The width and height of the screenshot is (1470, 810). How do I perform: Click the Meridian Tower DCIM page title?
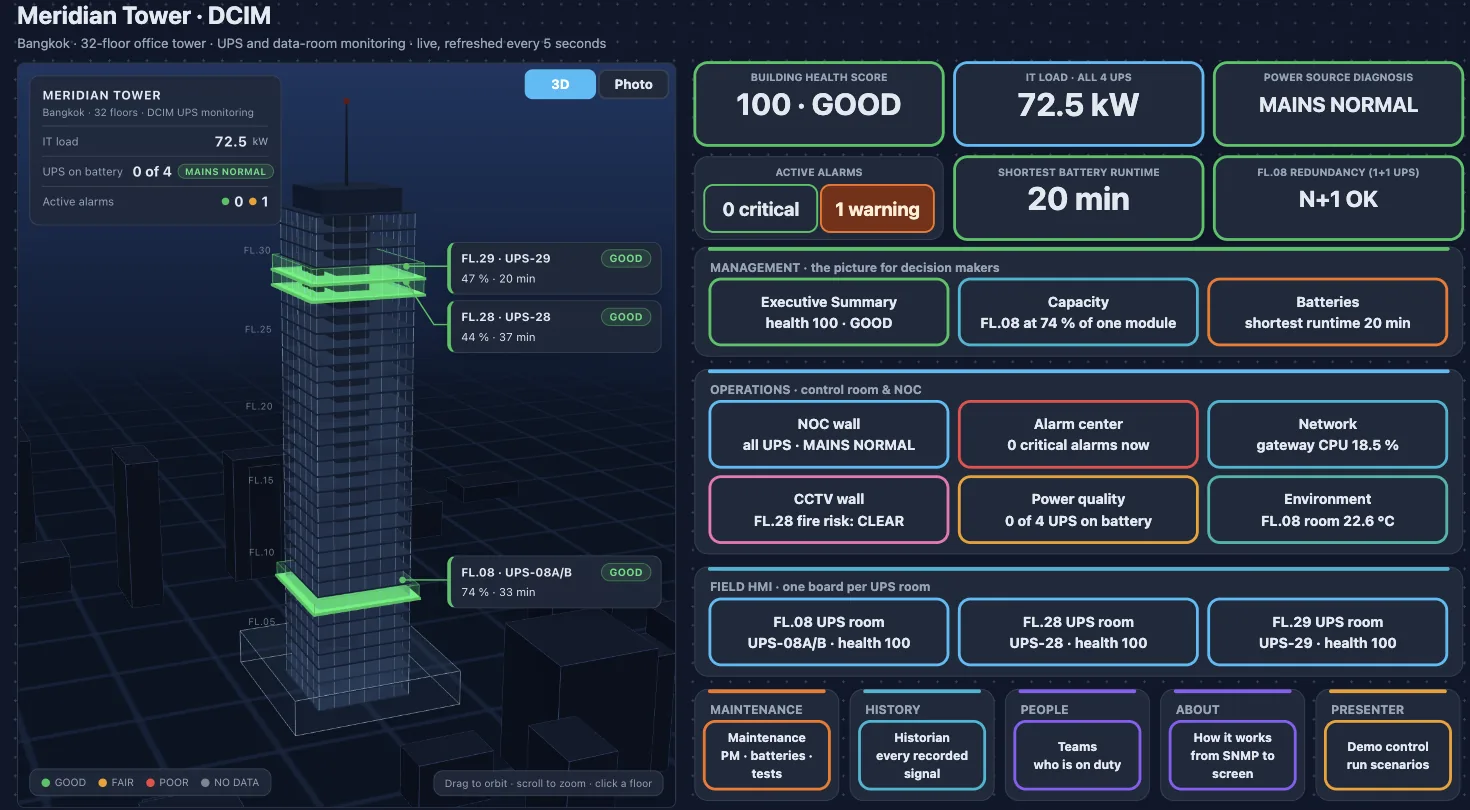click(144, 16)
